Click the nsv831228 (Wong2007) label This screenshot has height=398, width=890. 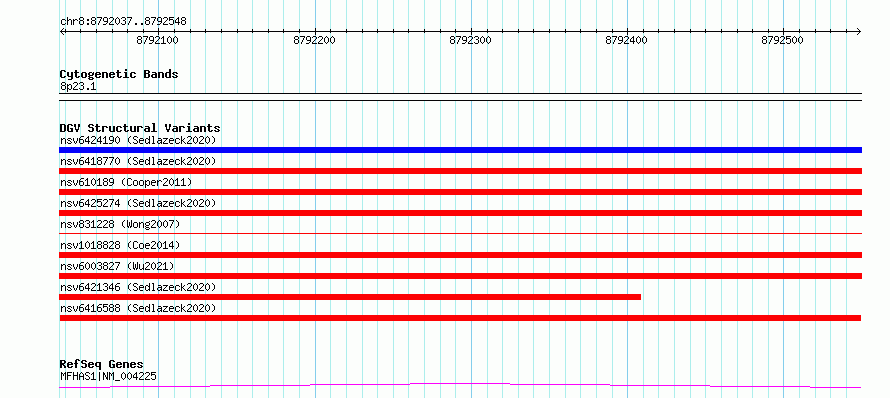pos(120,224)
